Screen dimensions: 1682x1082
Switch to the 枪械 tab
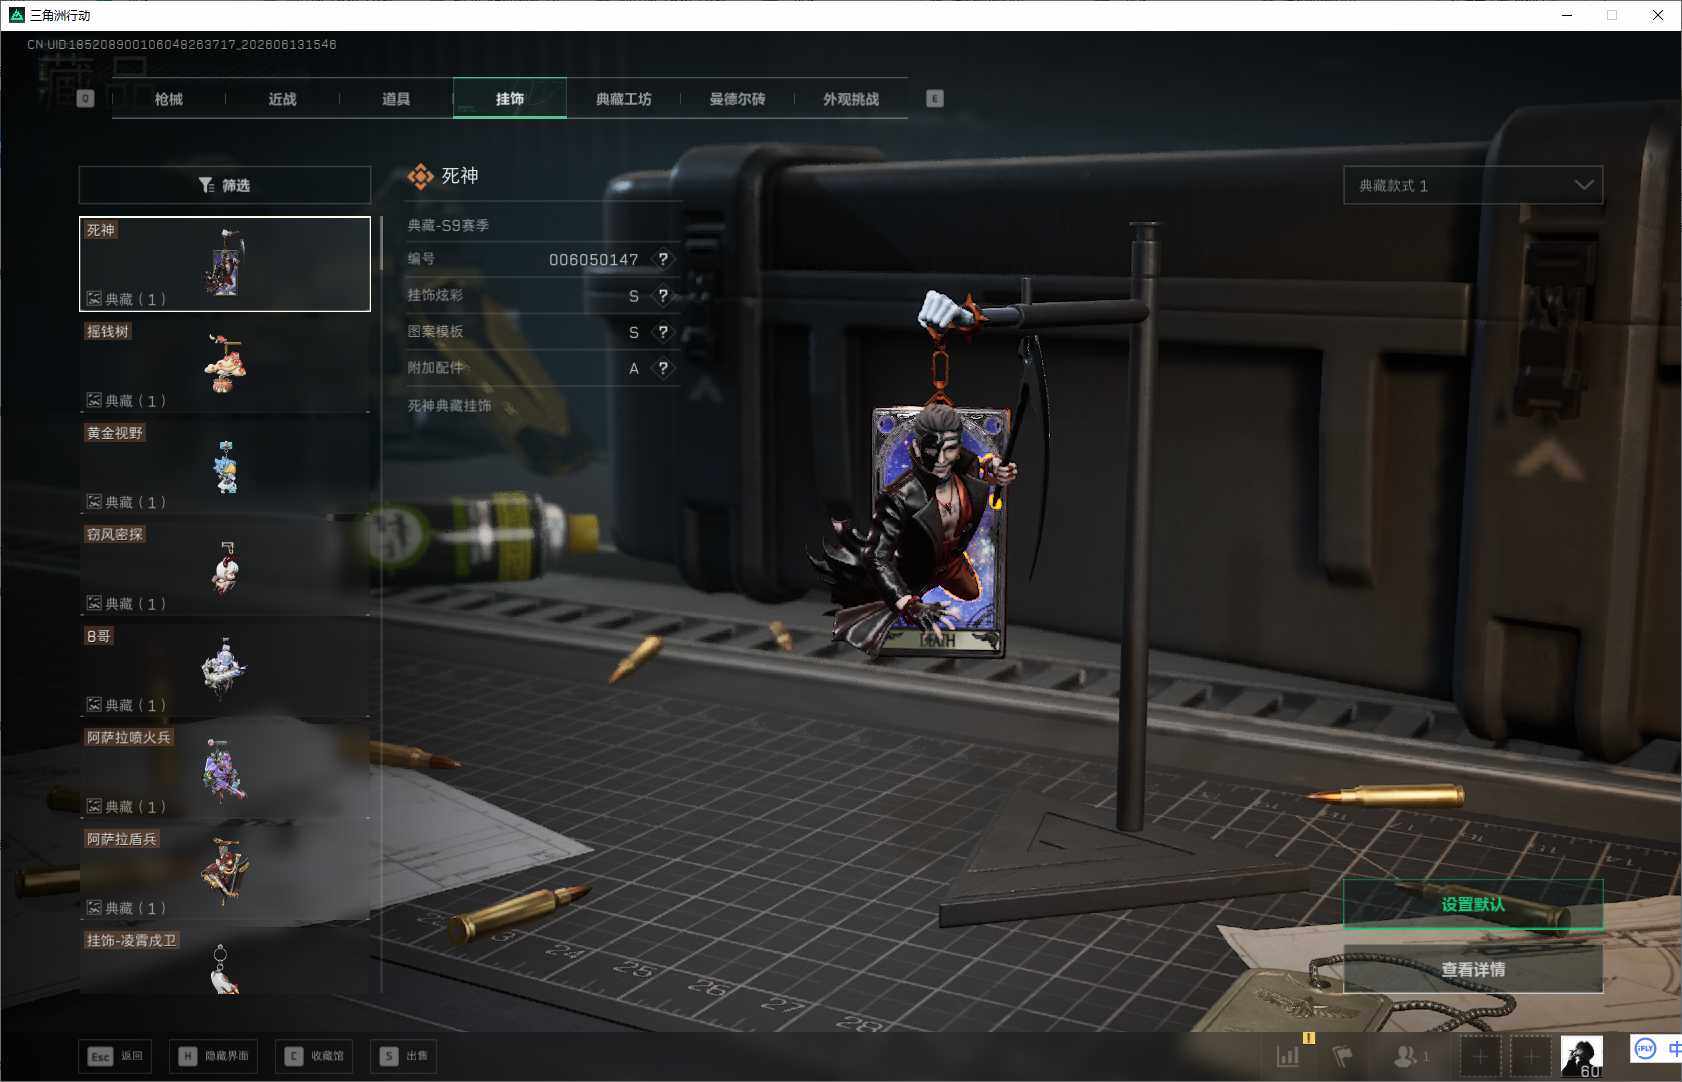pyautogui.click(x=169, y=99)
